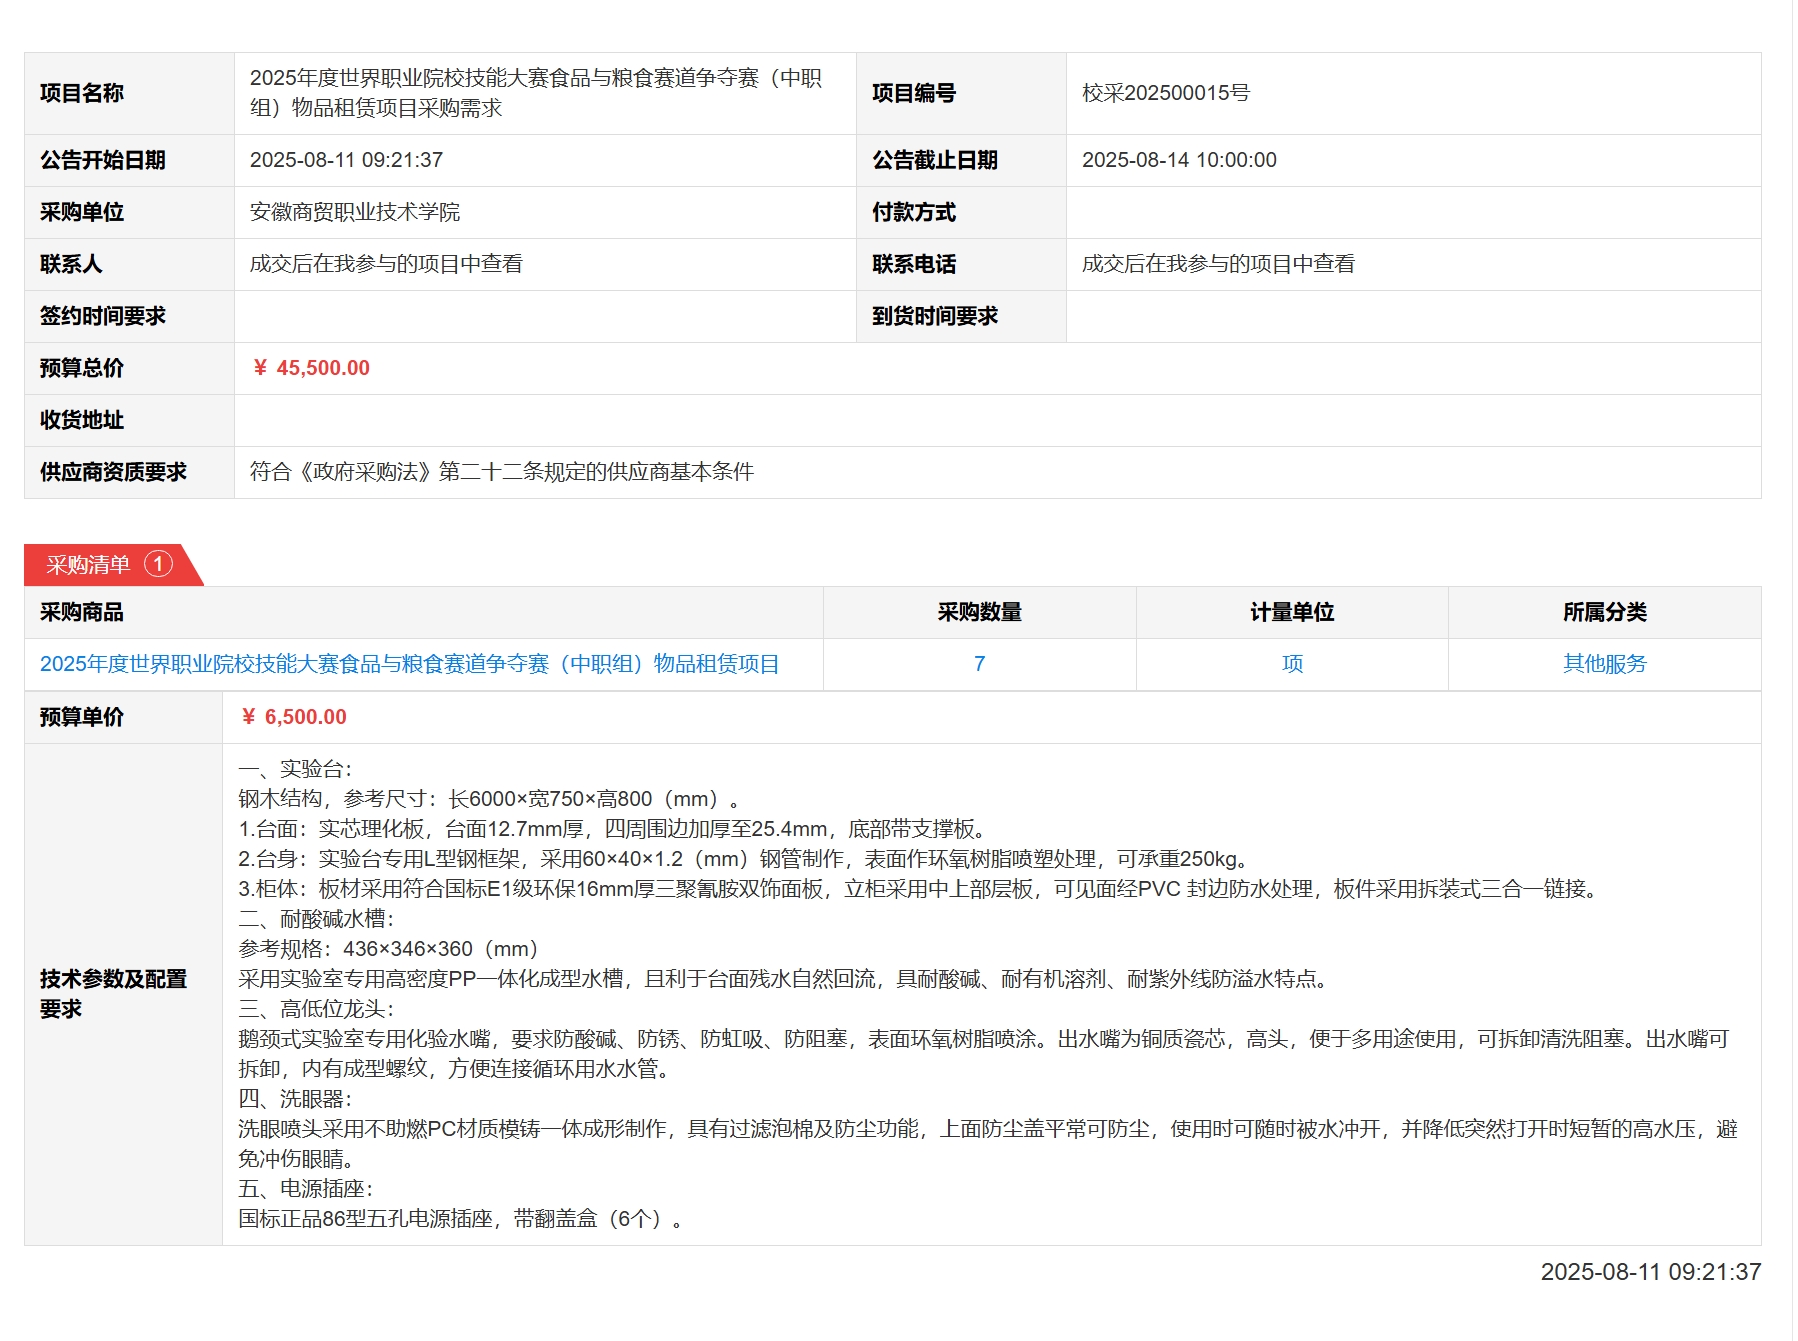The height and width of the screenshot is (1341, 1798).
Task: Click the yen symbol before 6,500.00
Action: click(248, 717)
